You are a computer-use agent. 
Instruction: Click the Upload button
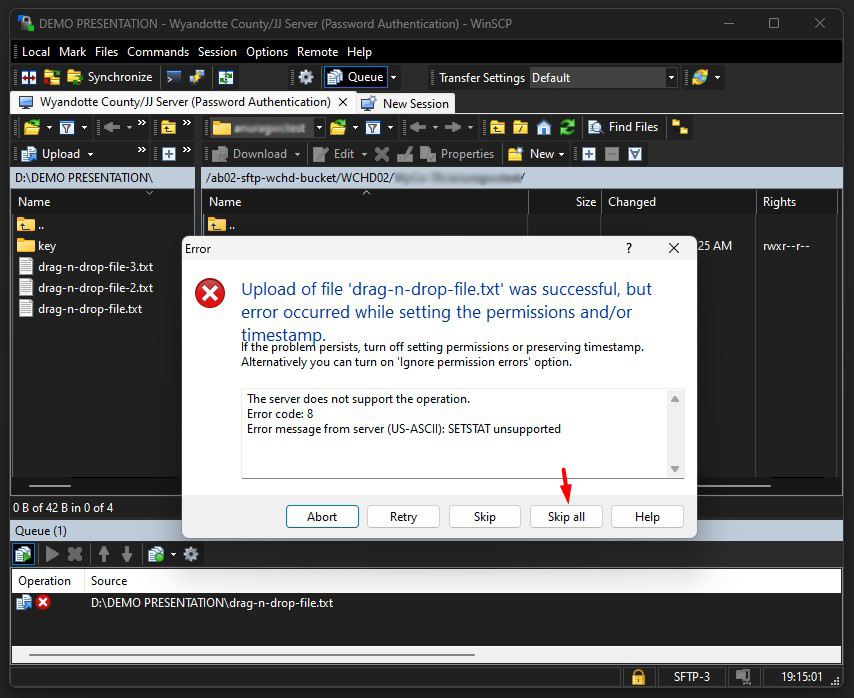point(51,154)
